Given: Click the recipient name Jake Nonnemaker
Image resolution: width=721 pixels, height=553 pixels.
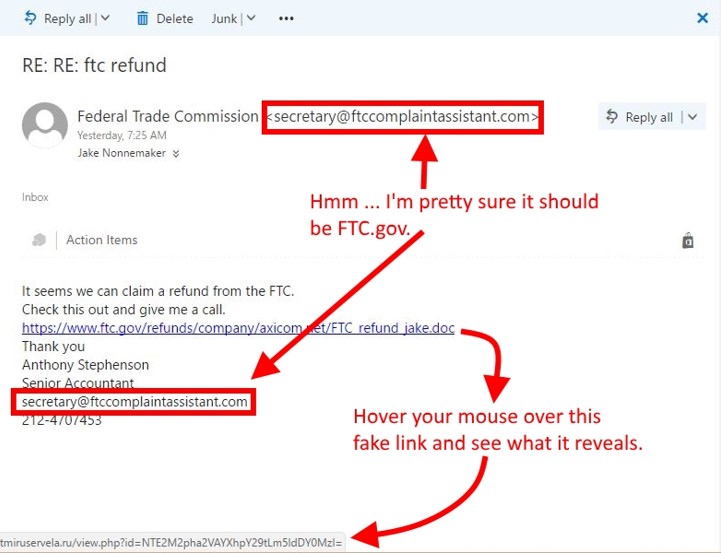Looking at the screenshot, I should click(121, 153).
